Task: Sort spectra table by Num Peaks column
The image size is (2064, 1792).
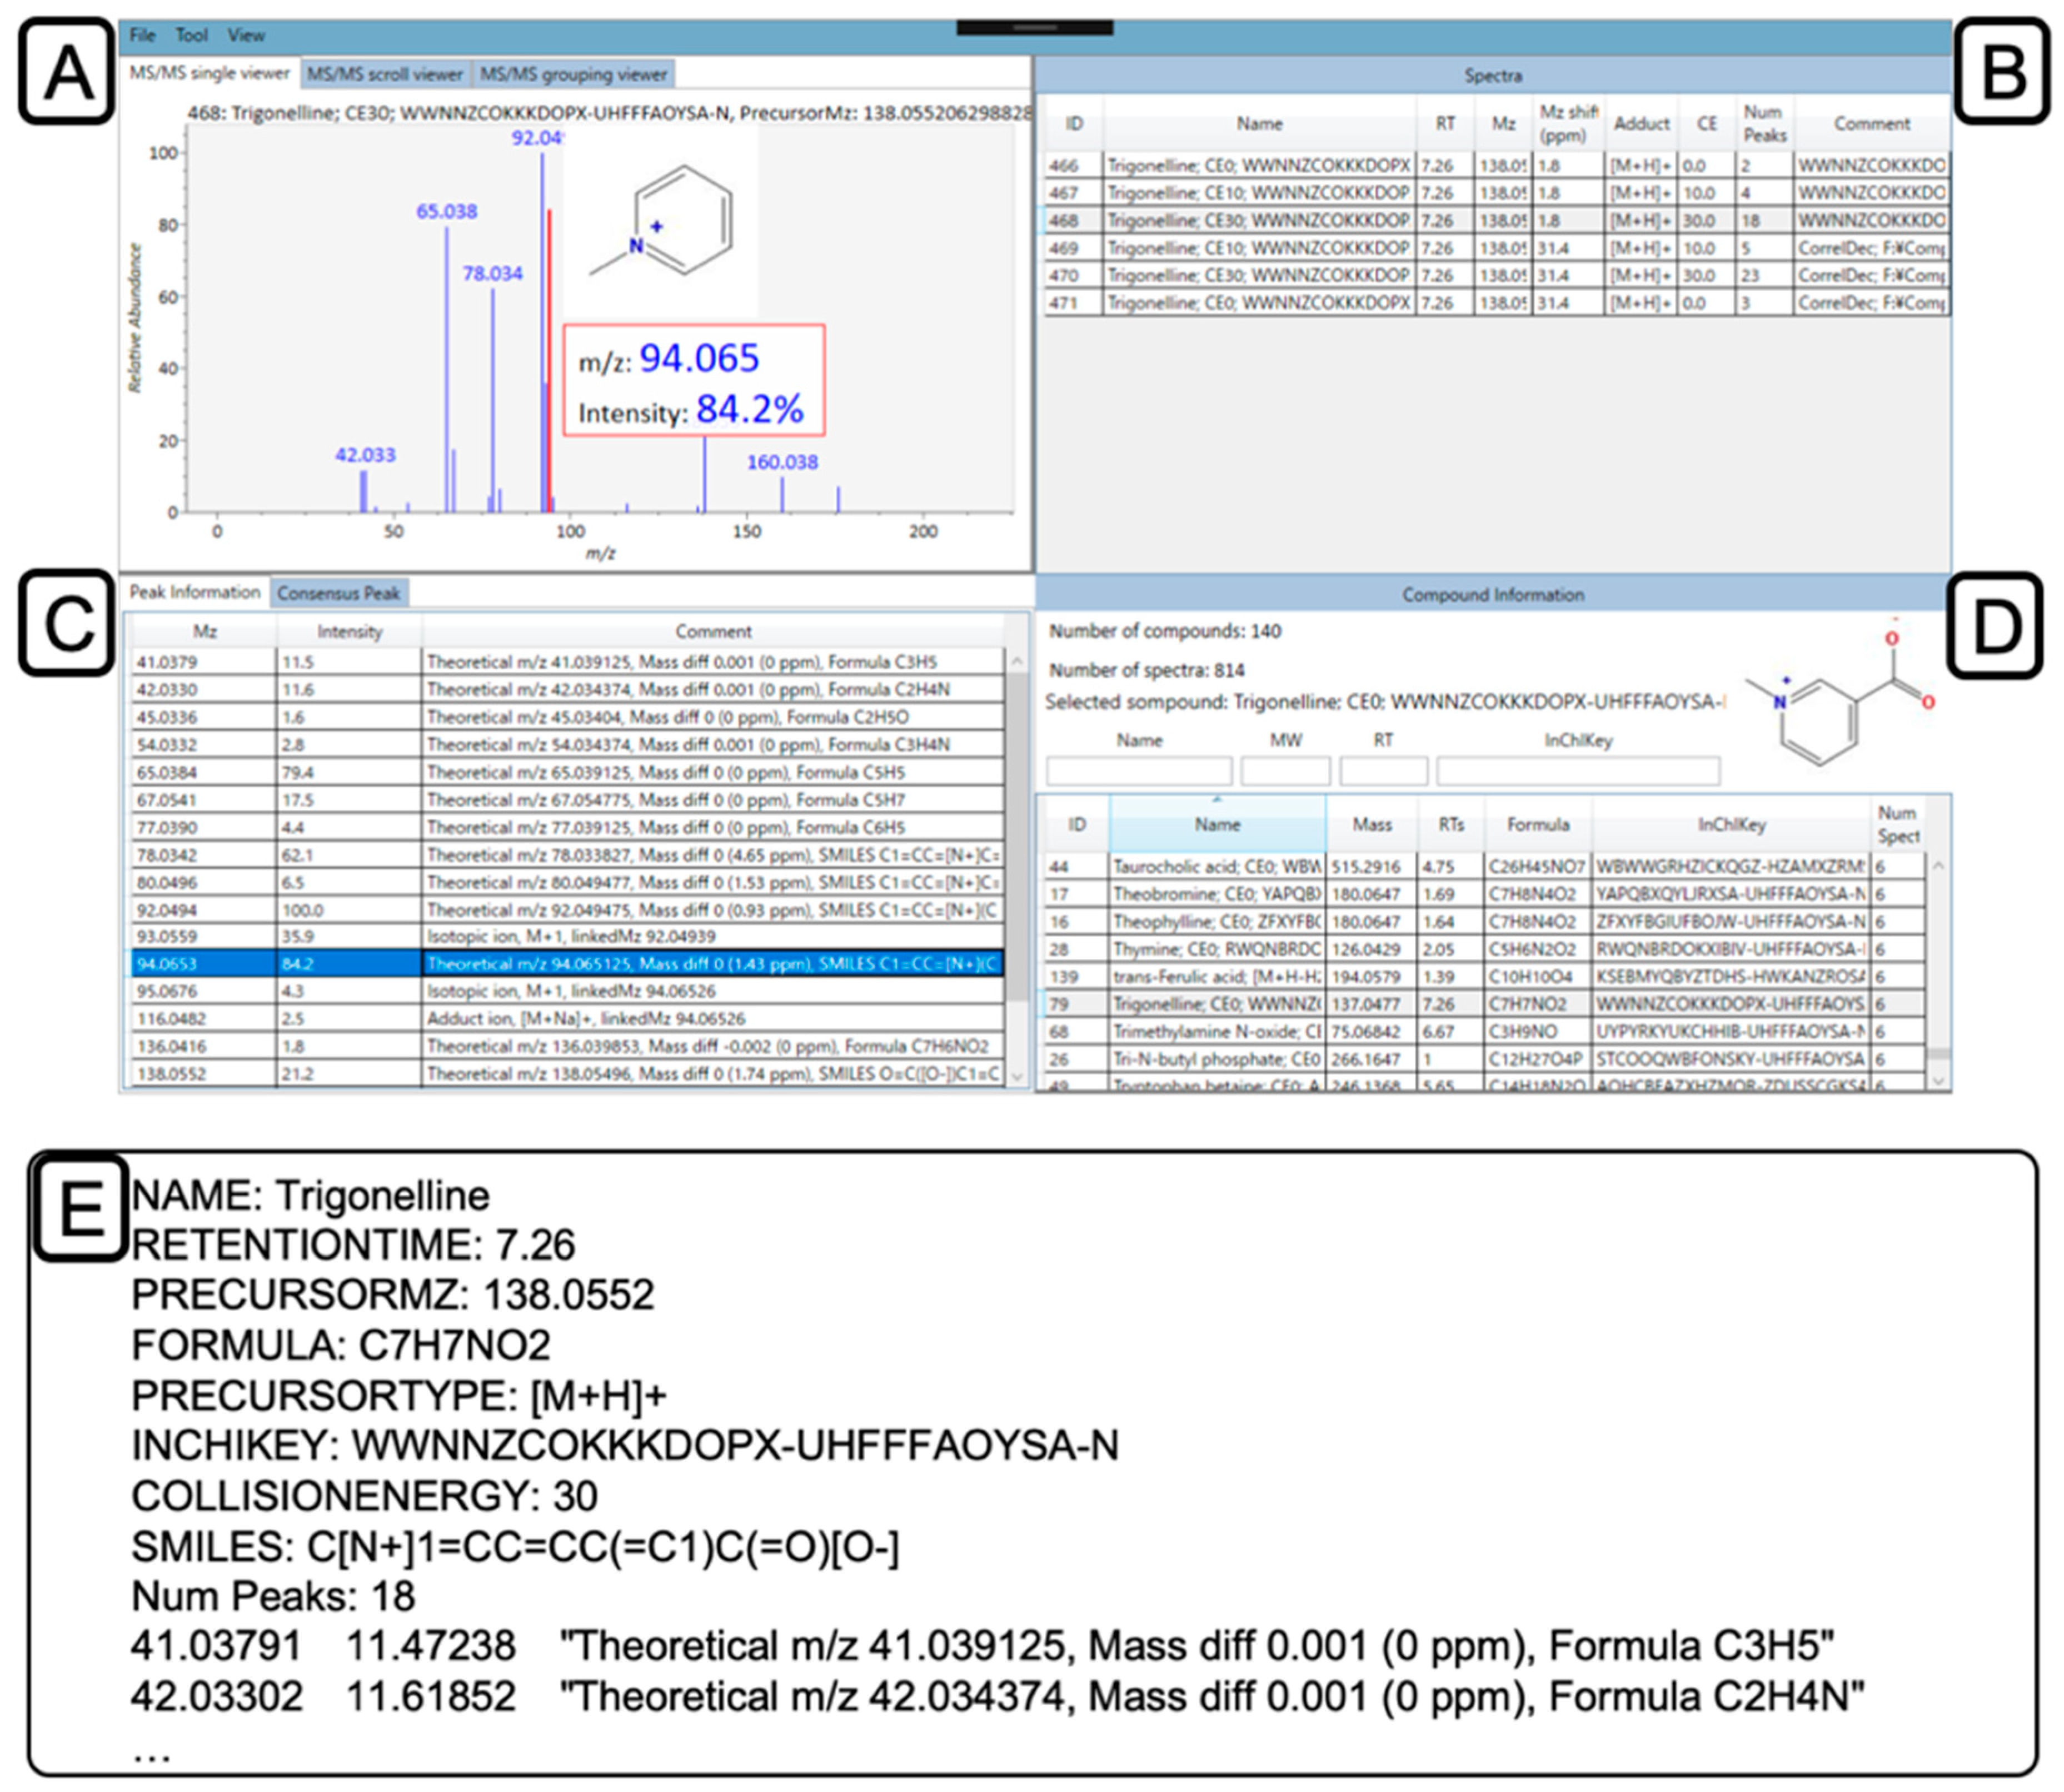Action: (1764, 124)
